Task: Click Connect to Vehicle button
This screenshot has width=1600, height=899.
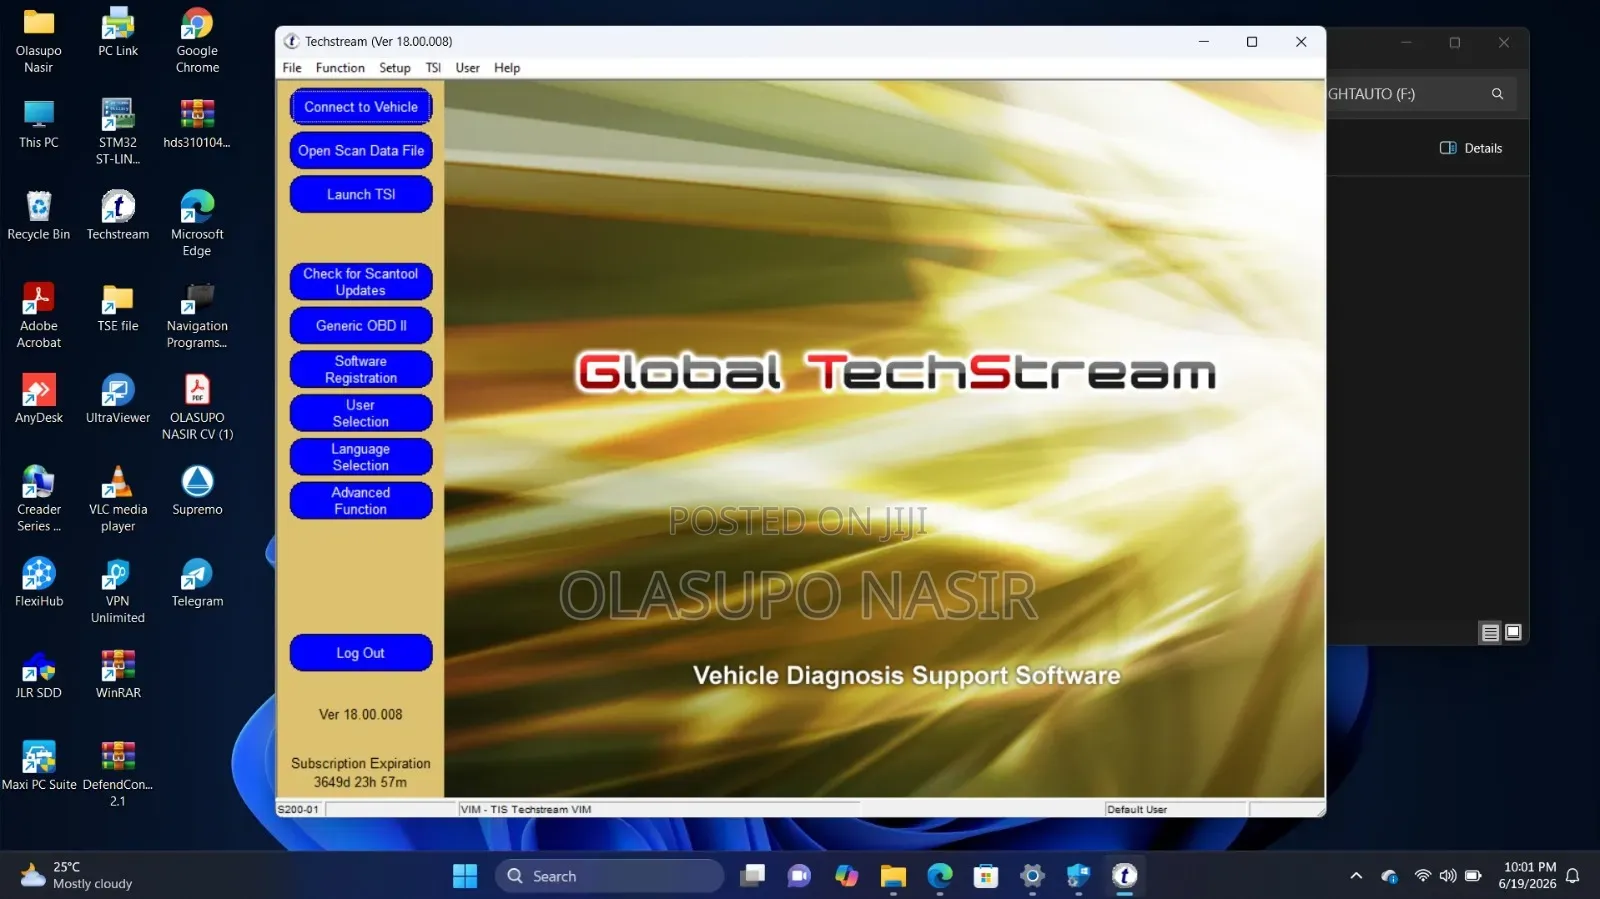Action: click(361, 107)
